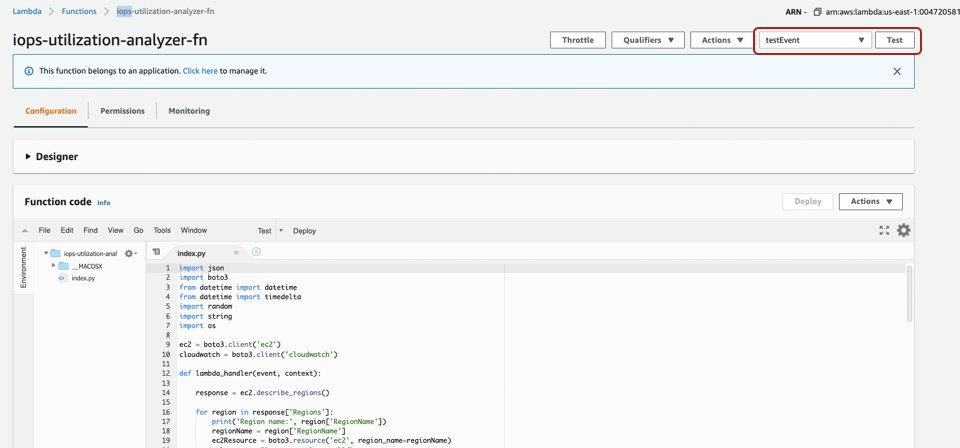This screenshot has width=960, height=448.
Task: Switch to the Monitoring tab
Action: pyautogui.click(x=189, y=111)
